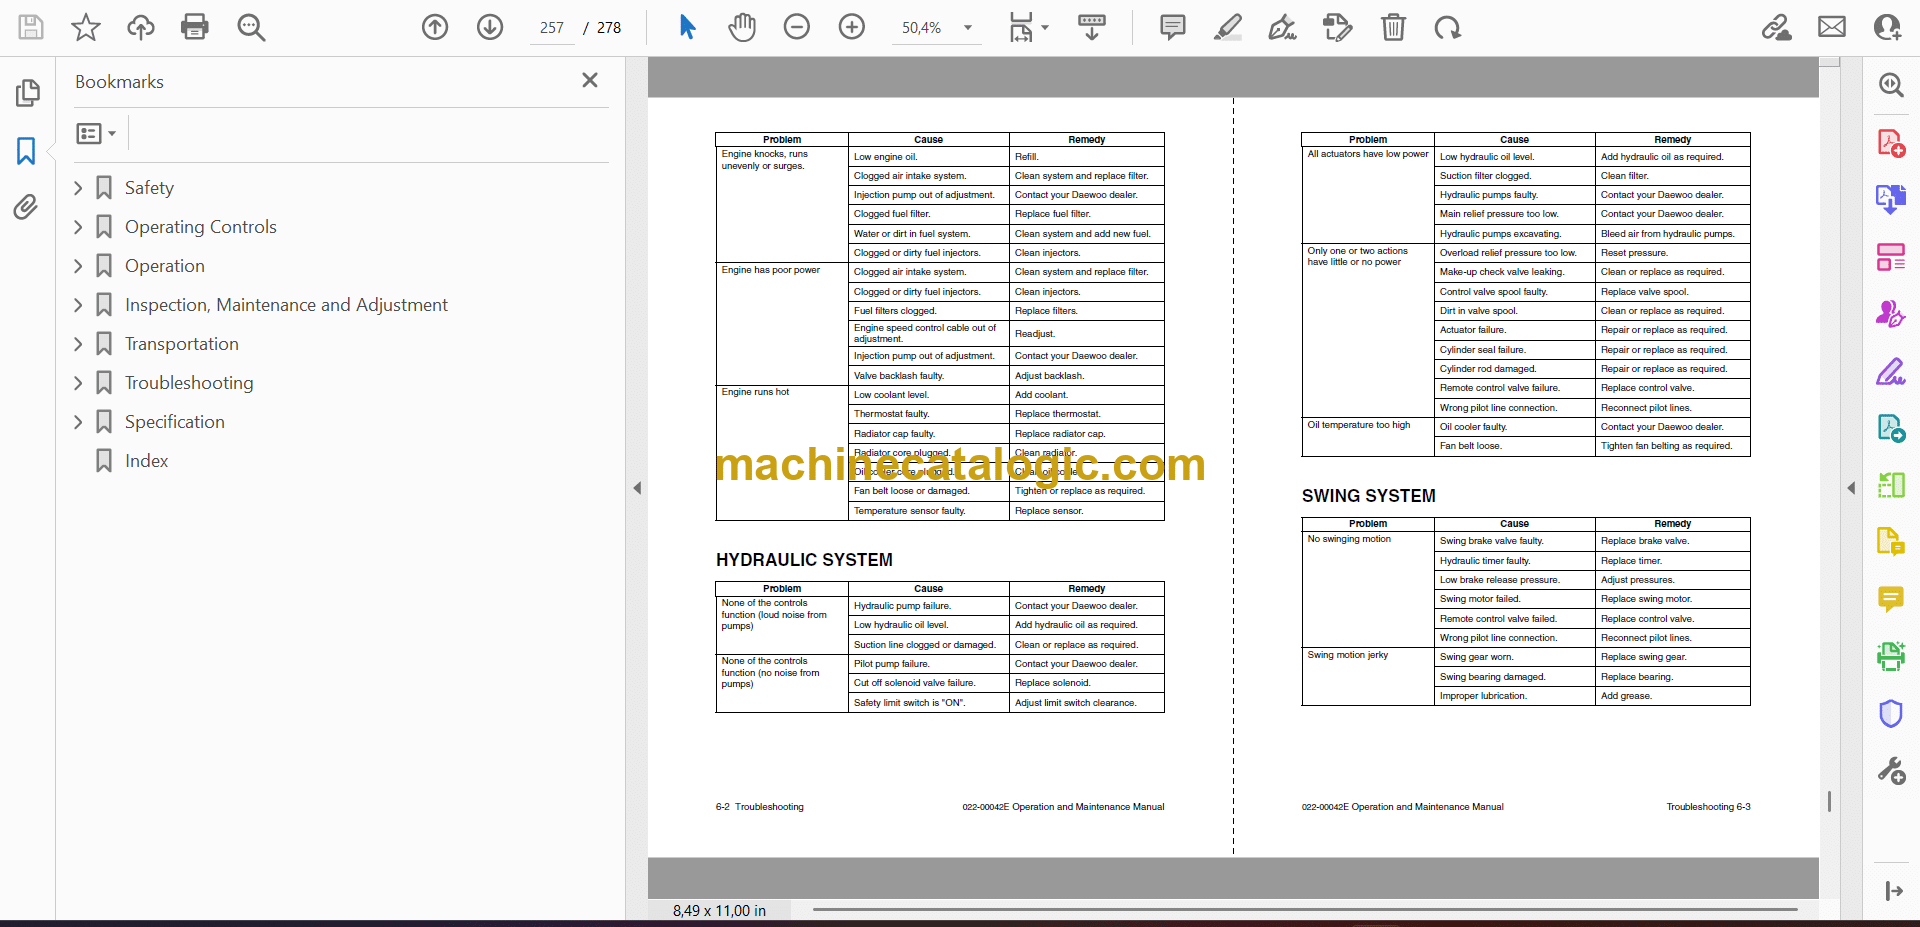Screen dimensions: 1920x927
Task: Click the scrolling mode icon
Action: (1092, 27)
